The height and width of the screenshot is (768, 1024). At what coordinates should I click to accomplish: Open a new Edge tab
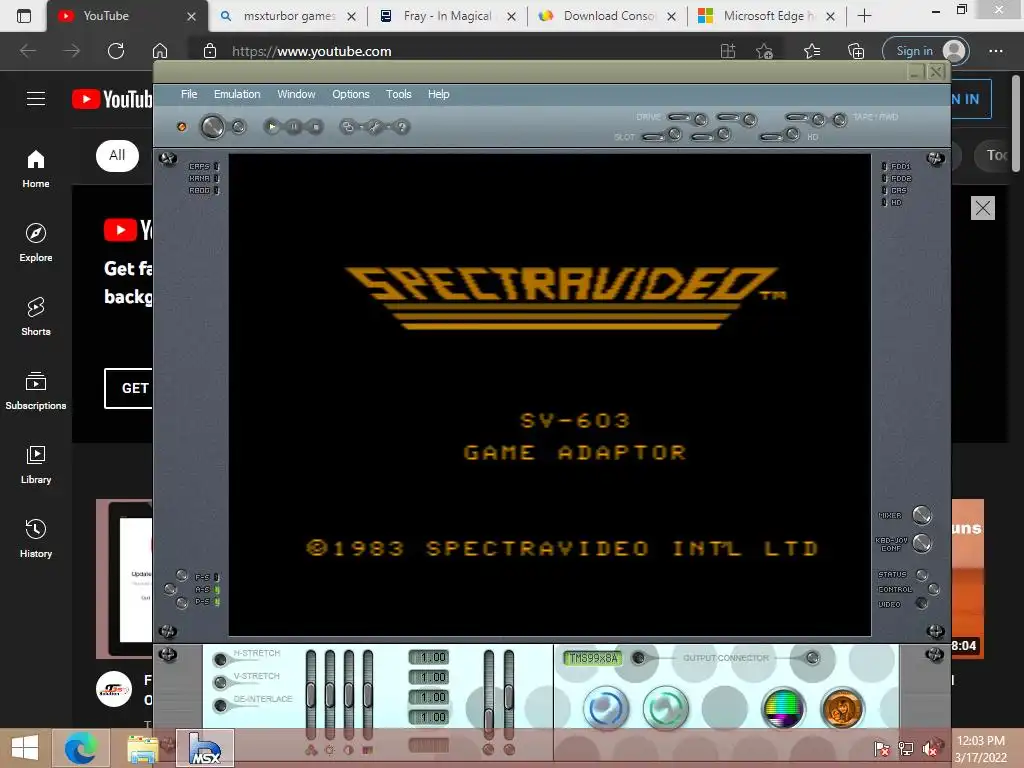click(x=864, y=16)
